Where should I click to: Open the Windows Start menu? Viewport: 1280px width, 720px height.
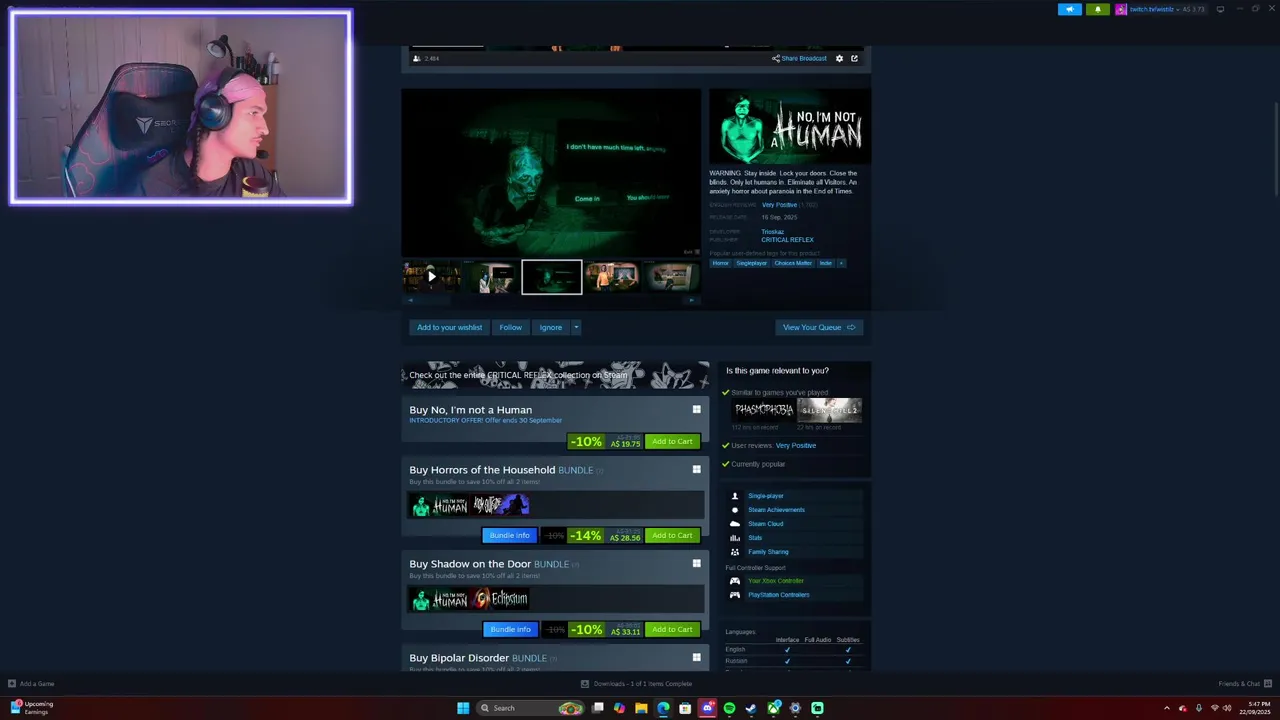[463, 708]
